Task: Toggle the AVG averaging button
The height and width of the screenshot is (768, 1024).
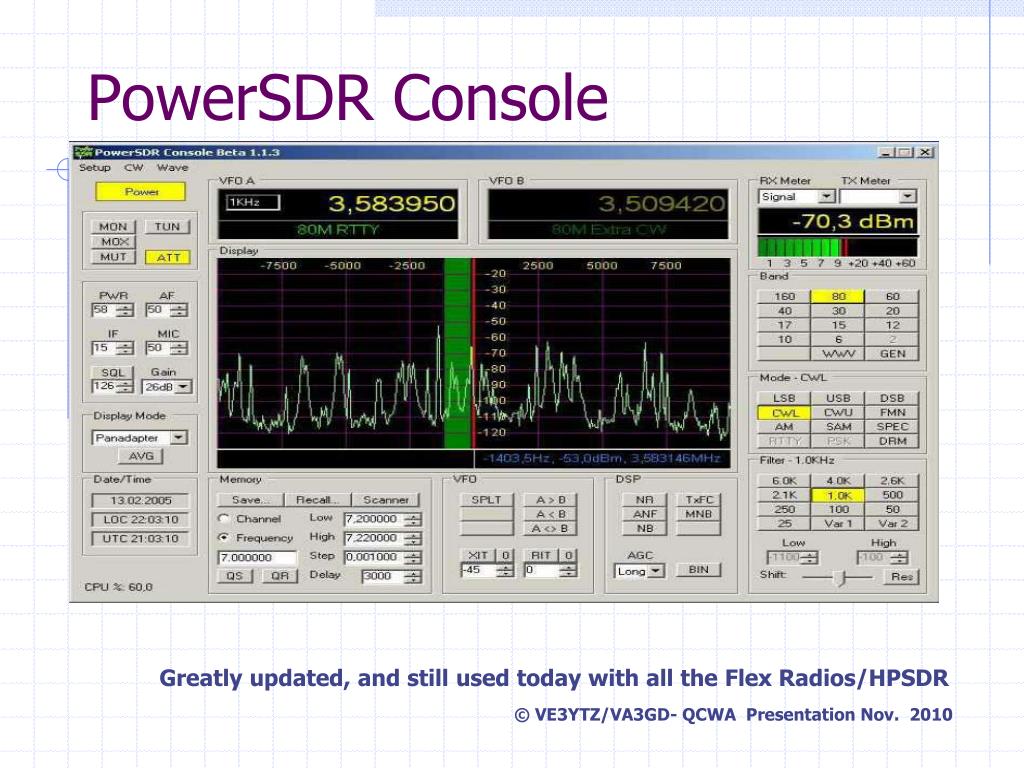Action: (x=141, y=456)
